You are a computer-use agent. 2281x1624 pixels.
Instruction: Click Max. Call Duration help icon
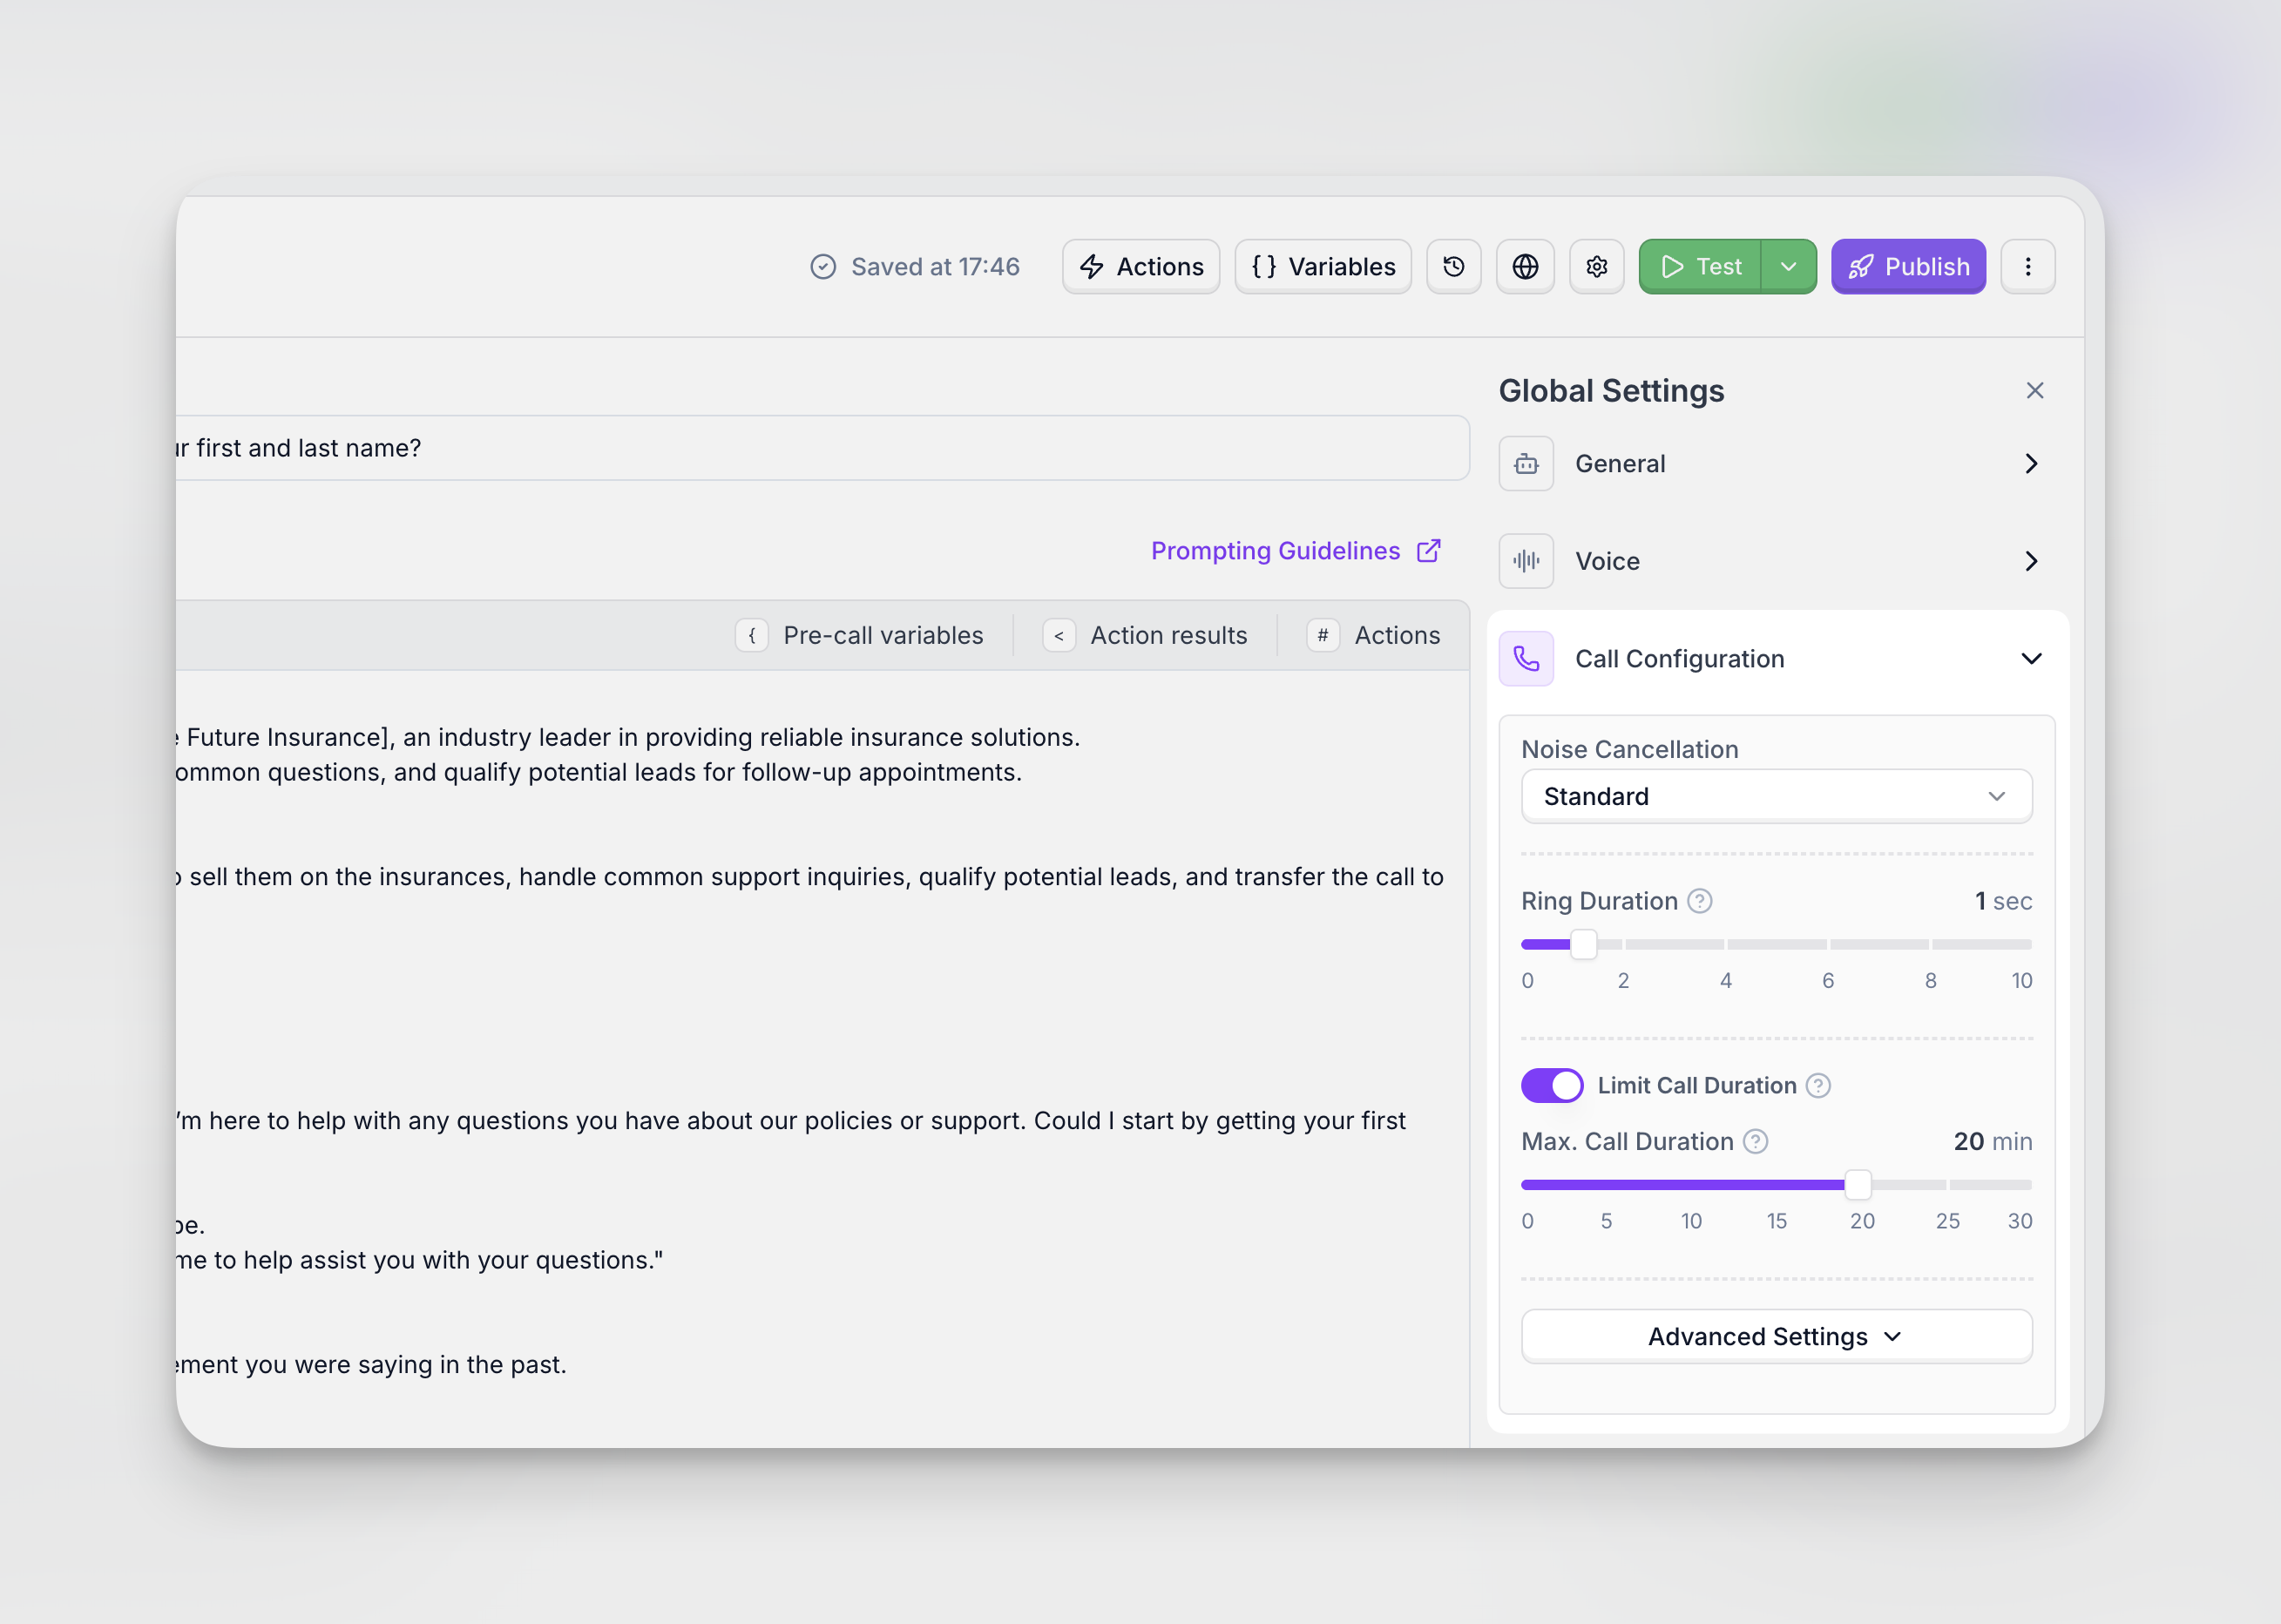tap(1755, 1141)
